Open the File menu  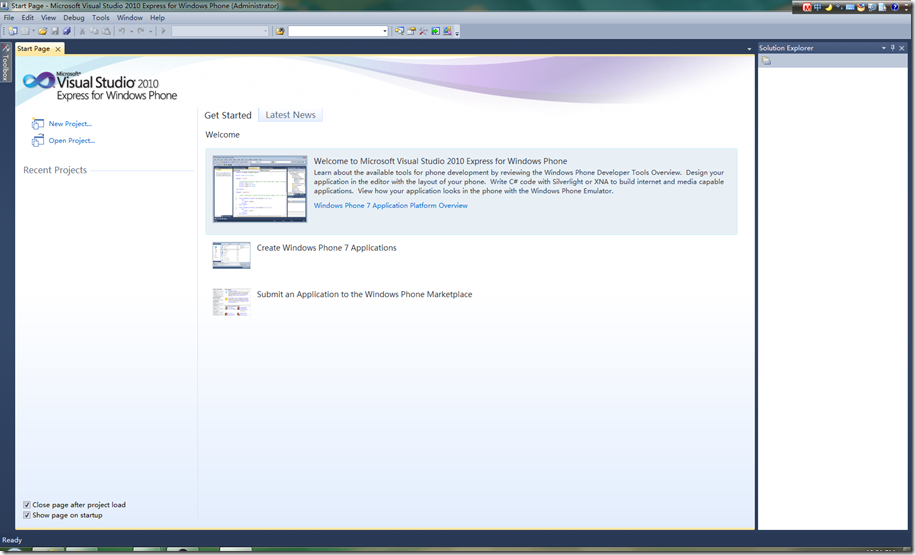(x=9, y=18)
